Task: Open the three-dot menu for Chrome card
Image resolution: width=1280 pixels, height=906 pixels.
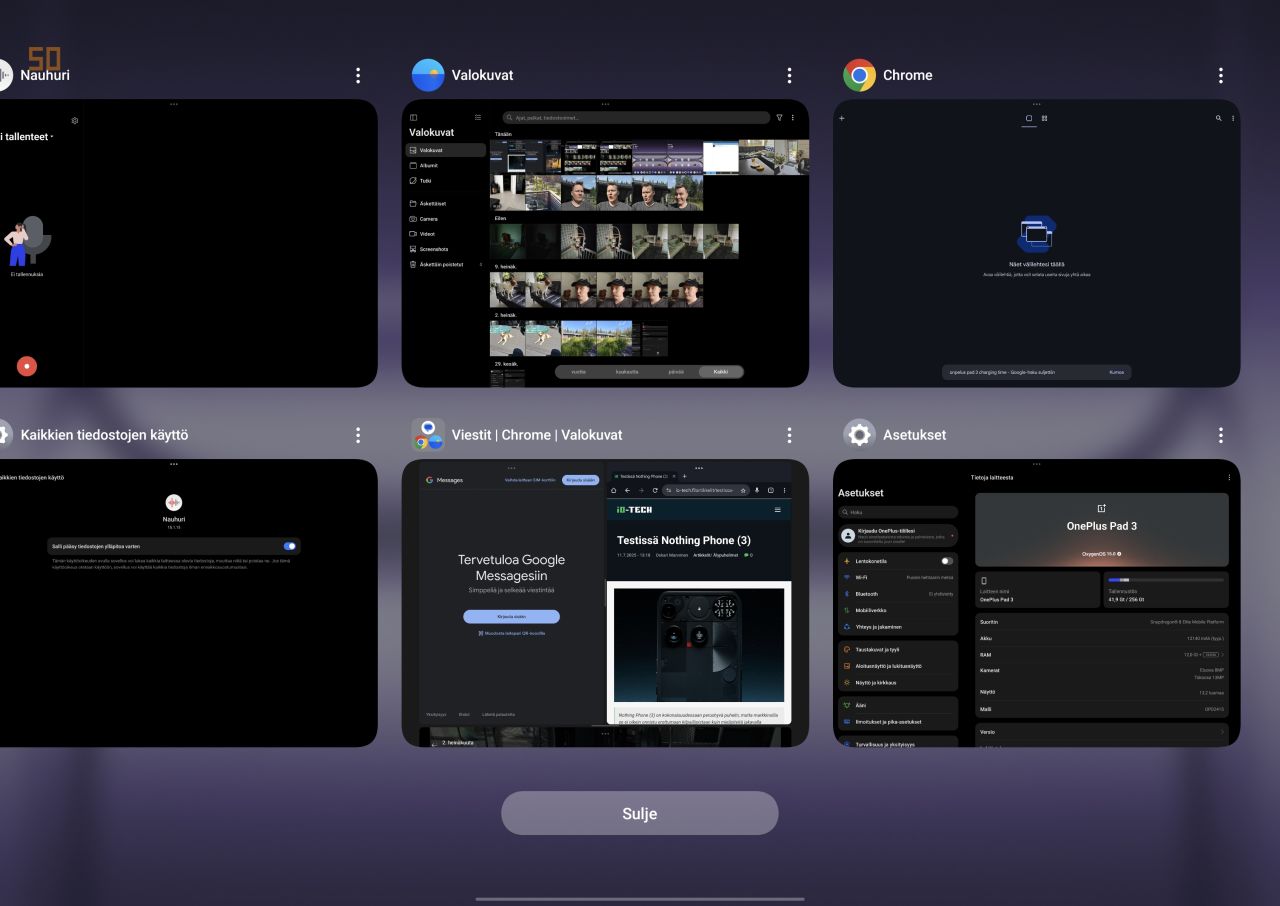Action: [1220, 75]
